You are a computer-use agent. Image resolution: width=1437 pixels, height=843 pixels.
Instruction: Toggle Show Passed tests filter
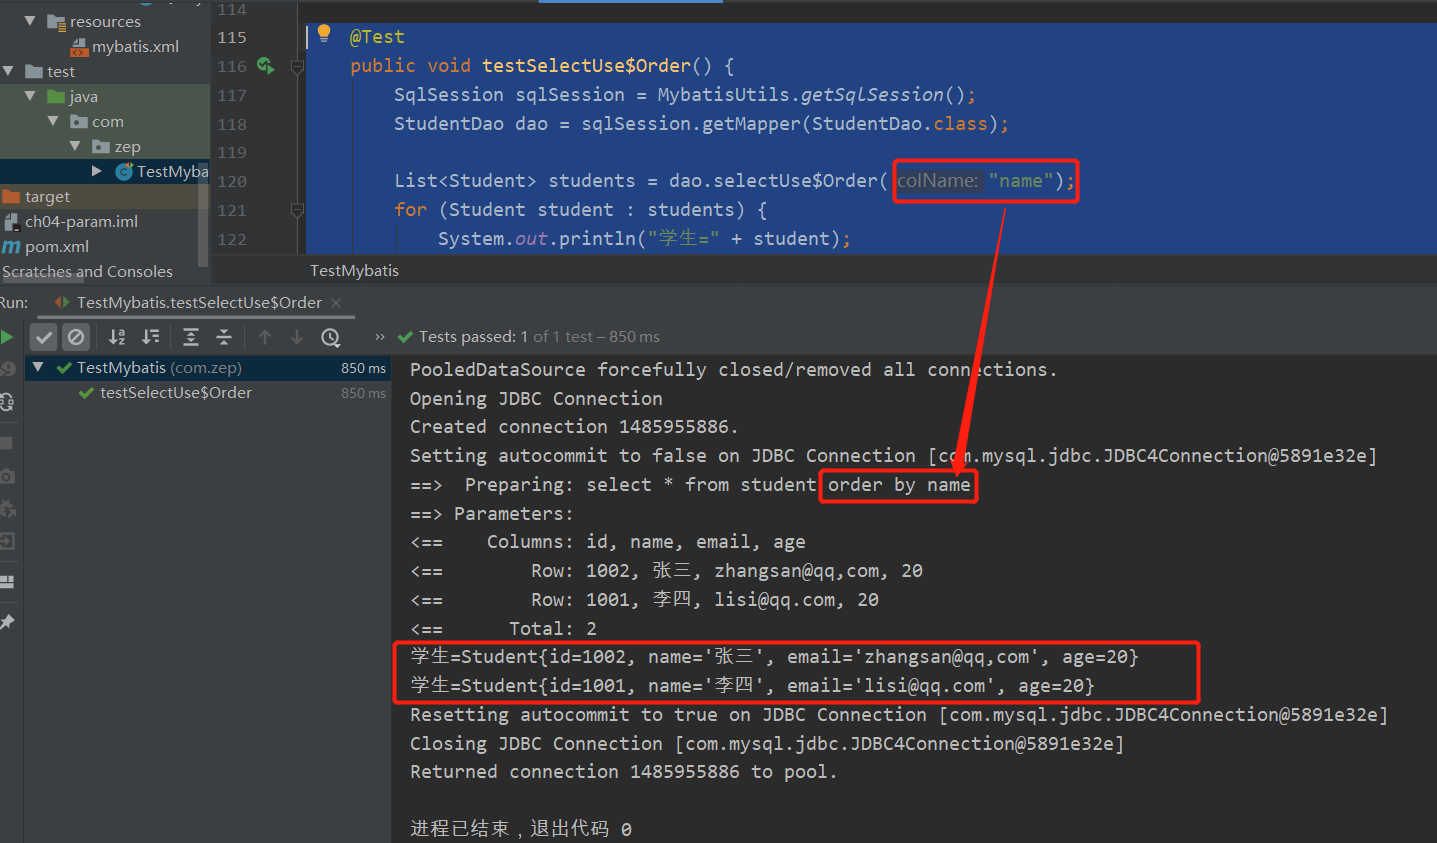[43, 337]
